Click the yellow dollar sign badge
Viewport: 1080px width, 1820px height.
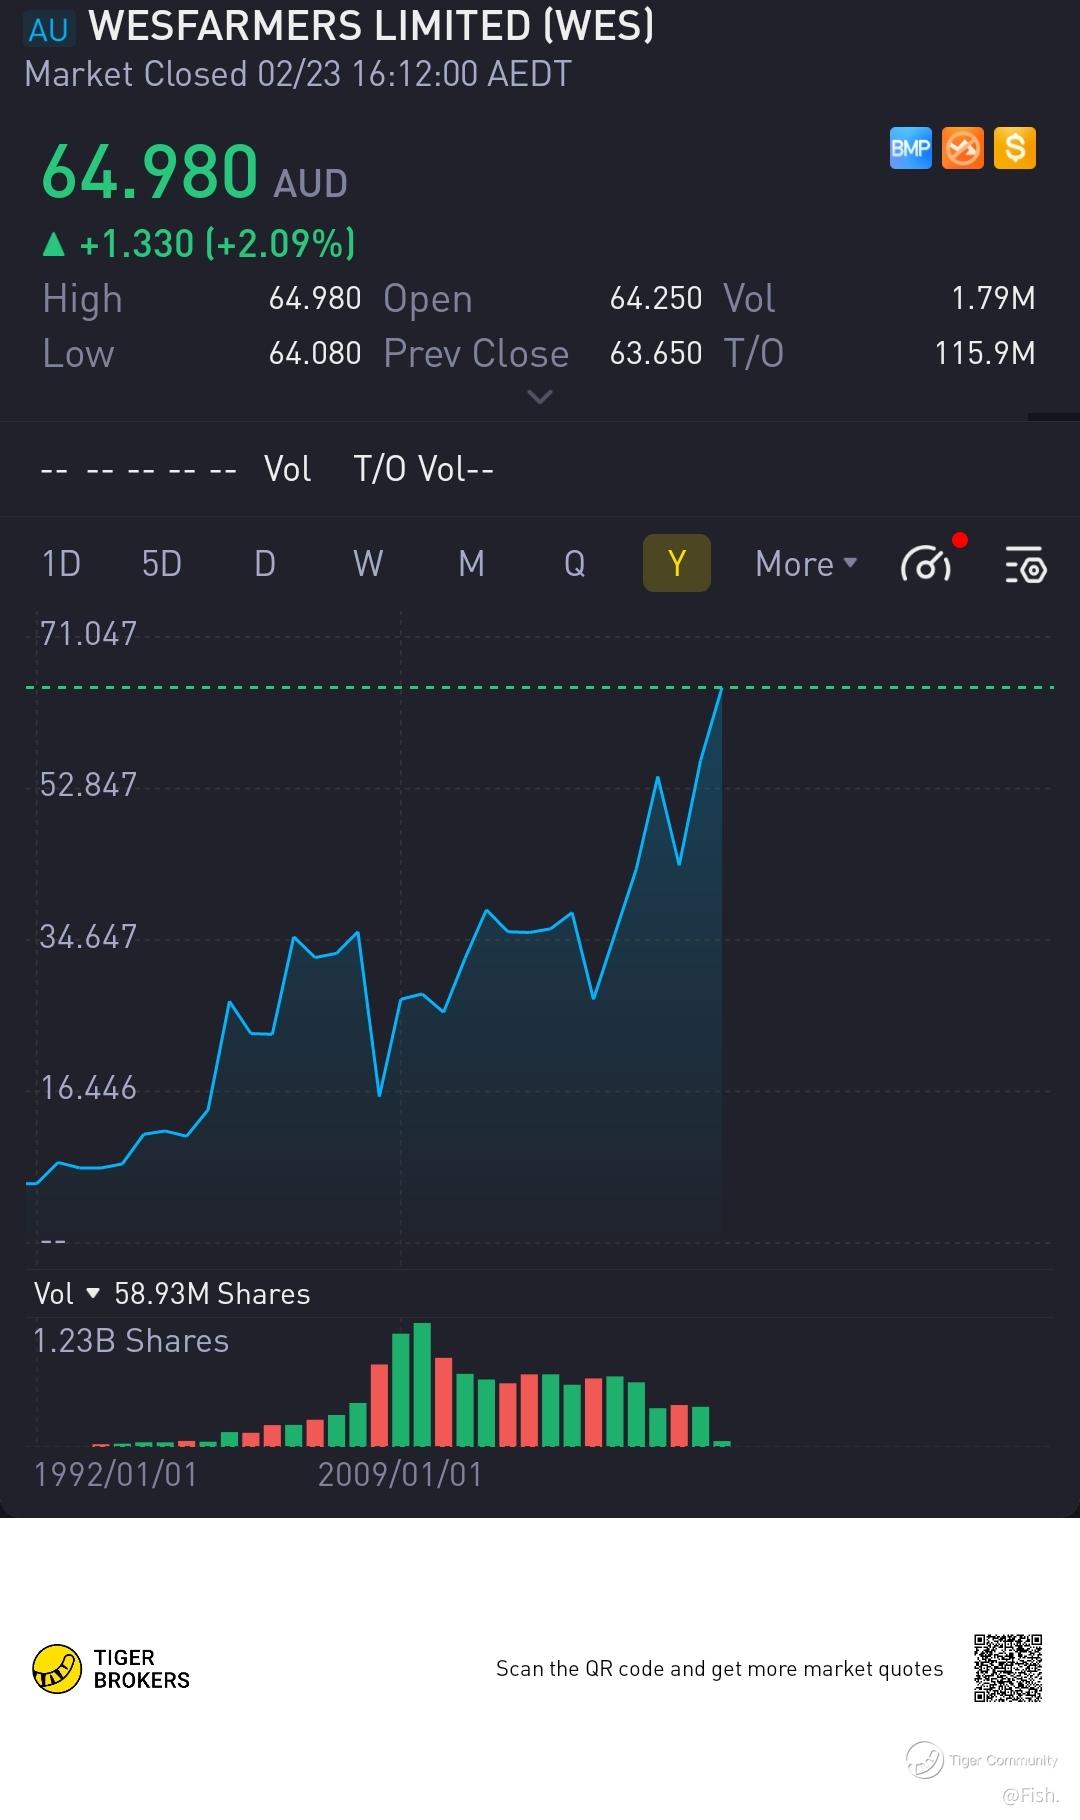tap(1015, 149)
